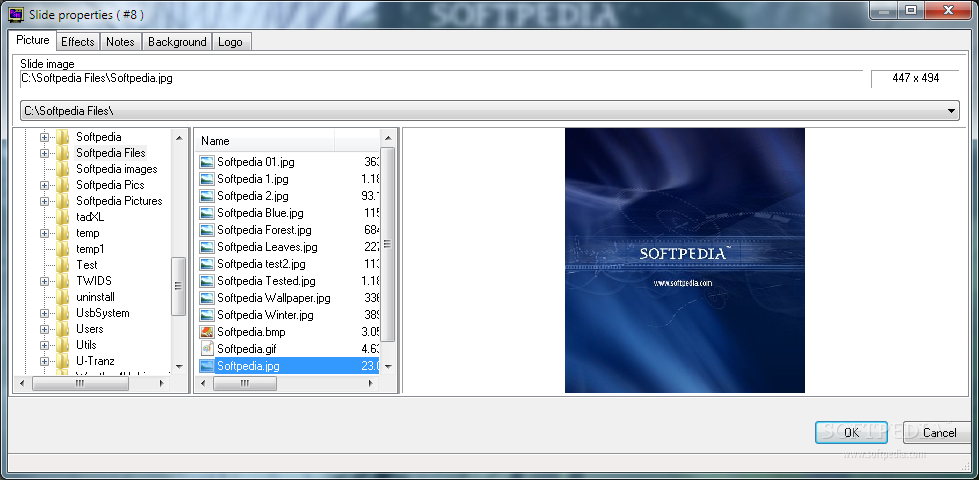Click the Softpedia Forest.jpg image icon
This screenshot has height=480, width=979.
point(207,230)
